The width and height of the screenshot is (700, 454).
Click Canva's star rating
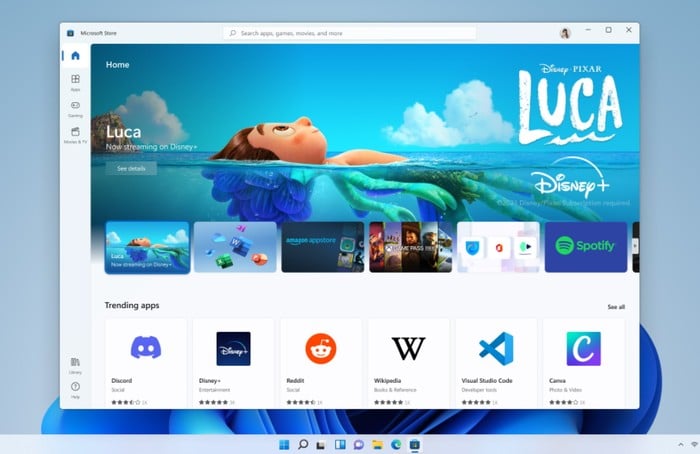coord(564,402)
